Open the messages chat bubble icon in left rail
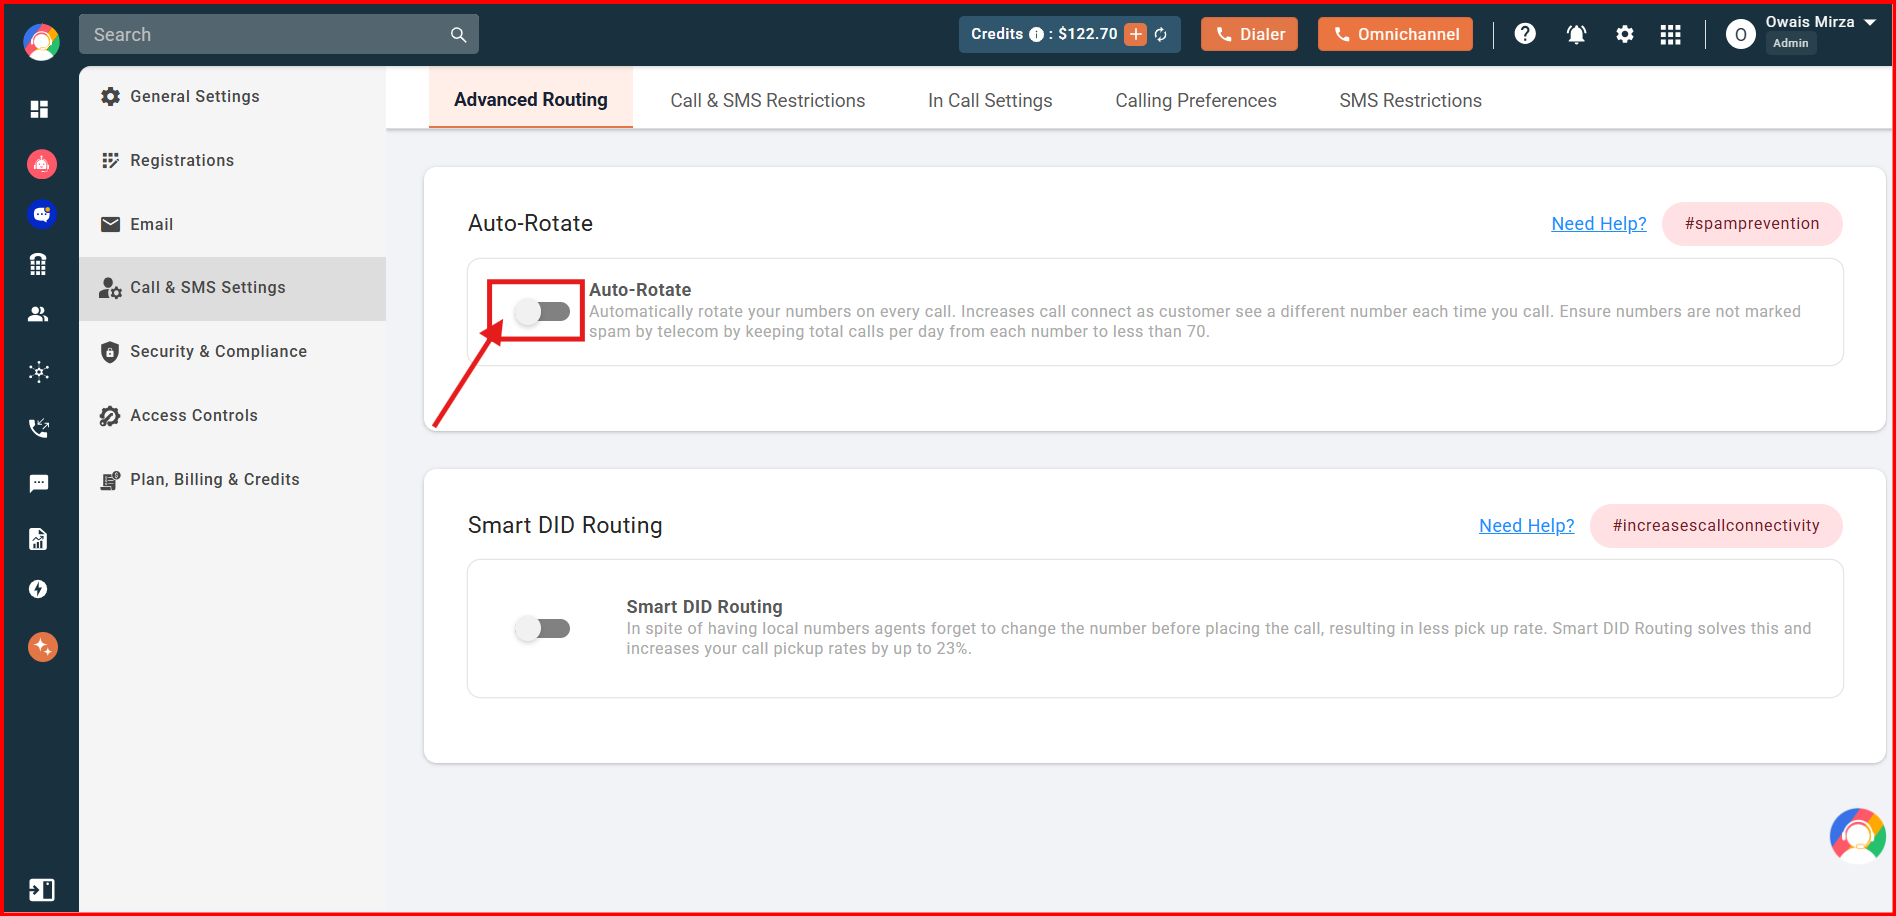1896x916 pixels. click(39, 484)
